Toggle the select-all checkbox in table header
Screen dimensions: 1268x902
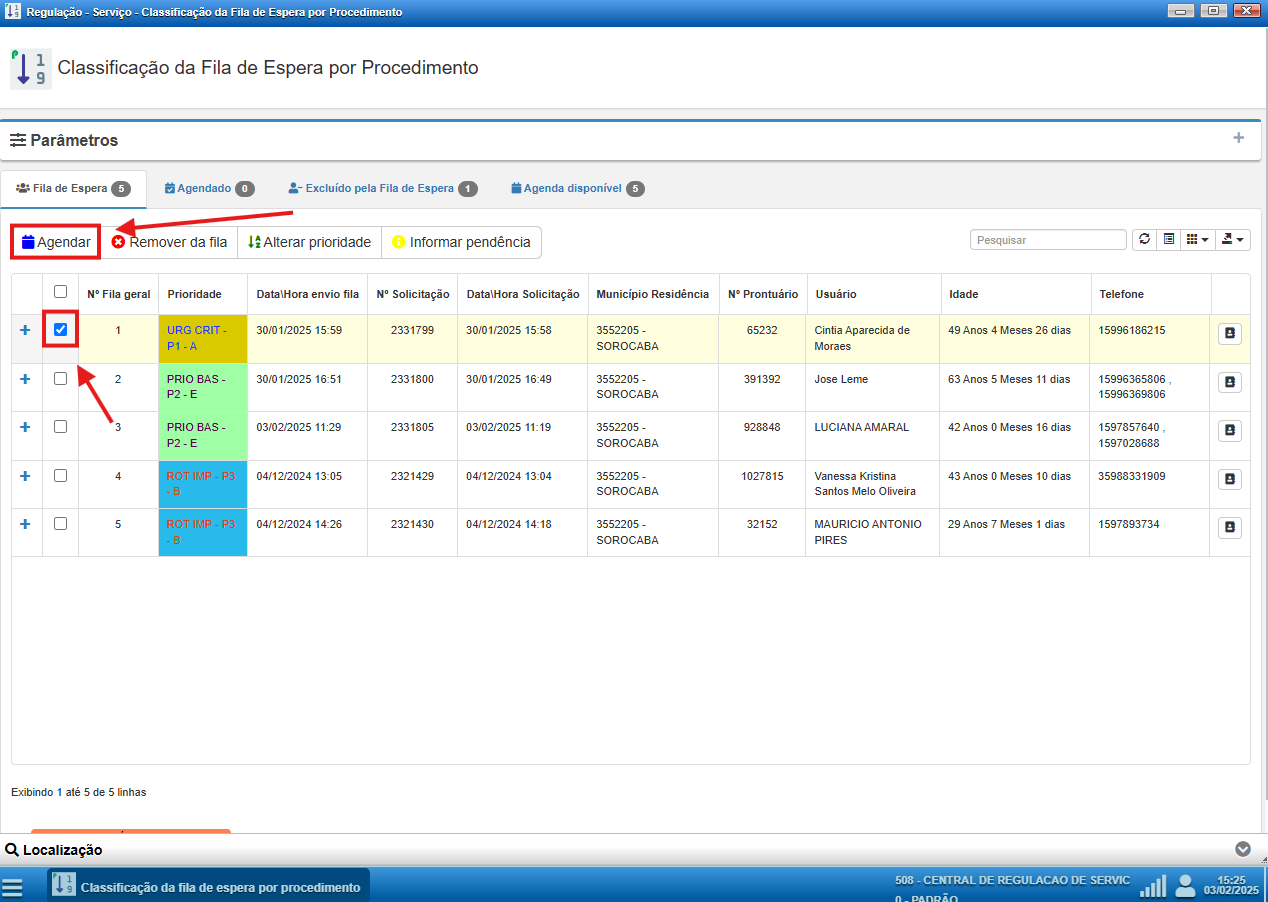[60, 292]
